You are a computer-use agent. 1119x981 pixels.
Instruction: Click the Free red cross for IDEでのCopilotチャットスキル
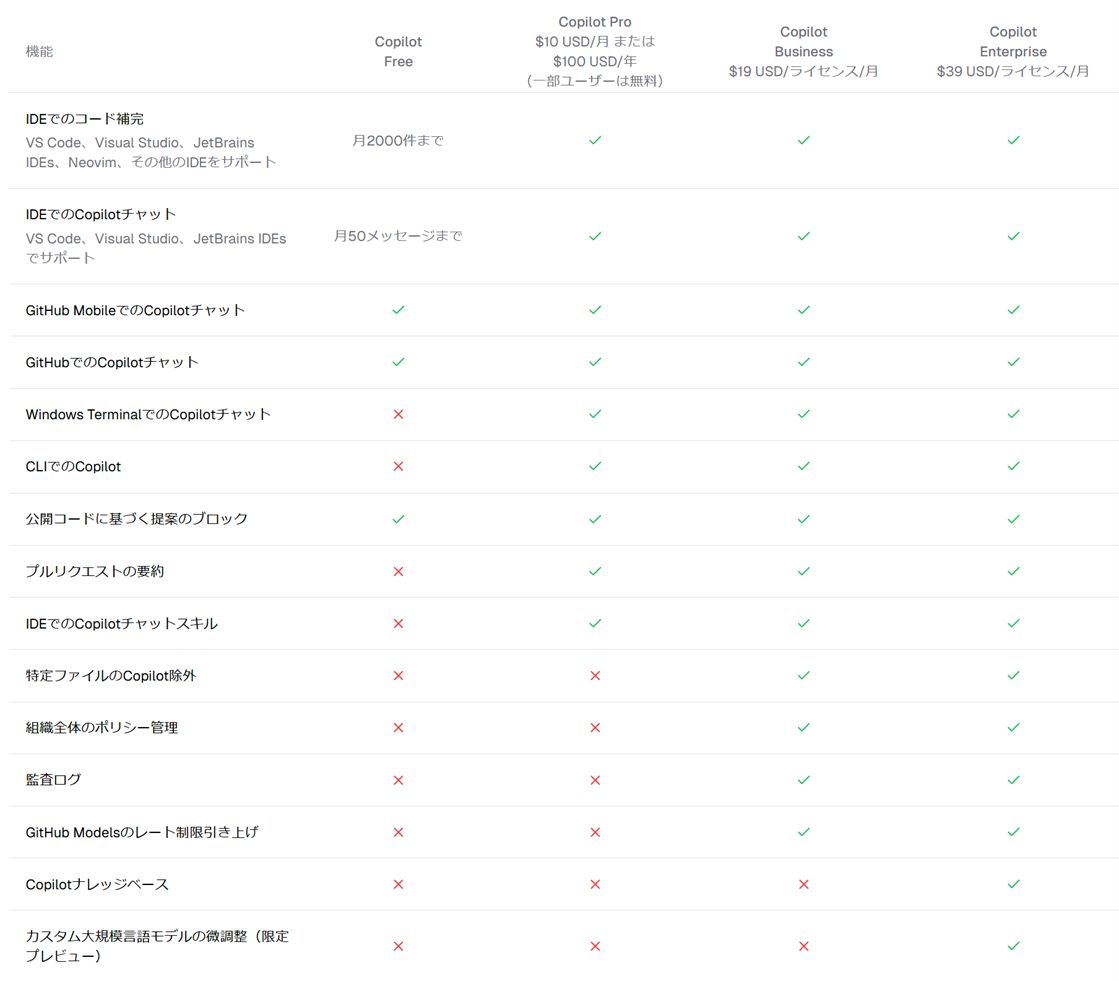398,624
